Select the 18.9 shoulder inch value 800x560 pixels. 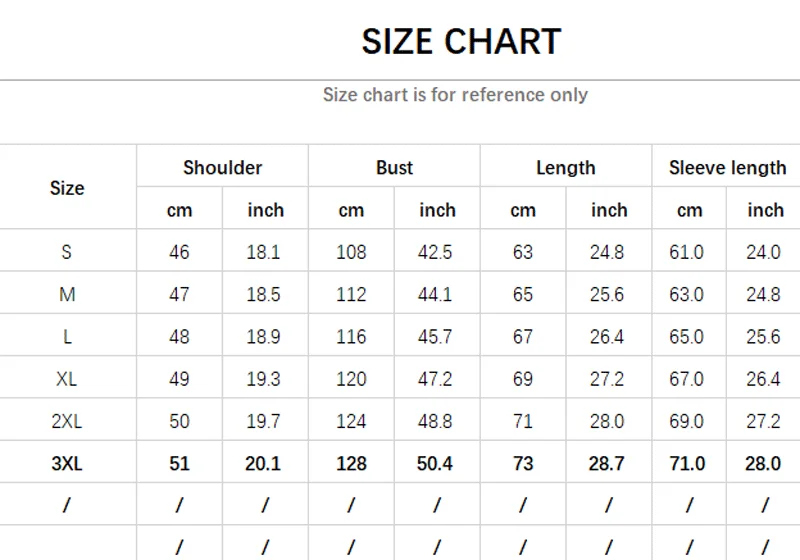pyautogui.click(x=264, y=337)
